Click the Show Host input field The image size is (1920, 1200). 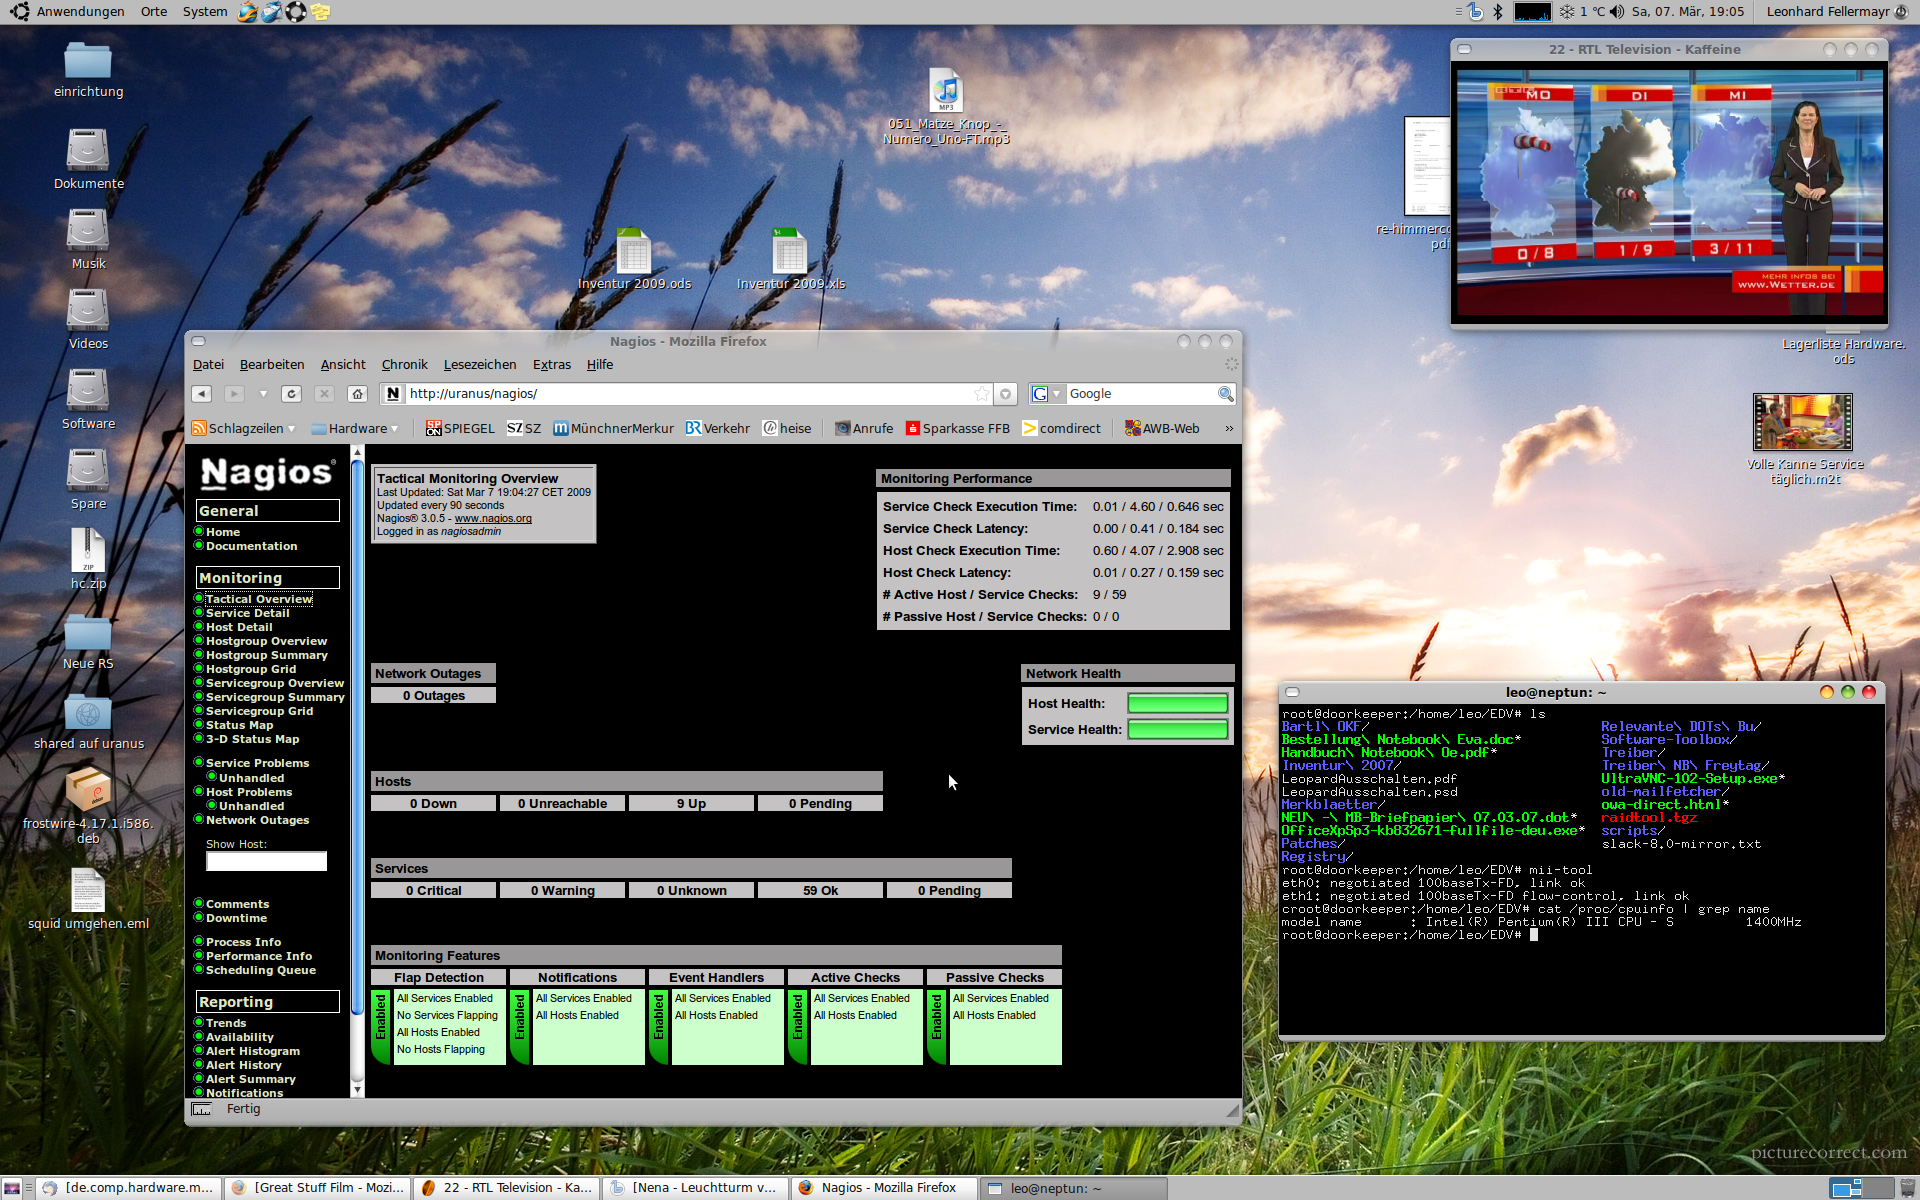pos(266,861)
